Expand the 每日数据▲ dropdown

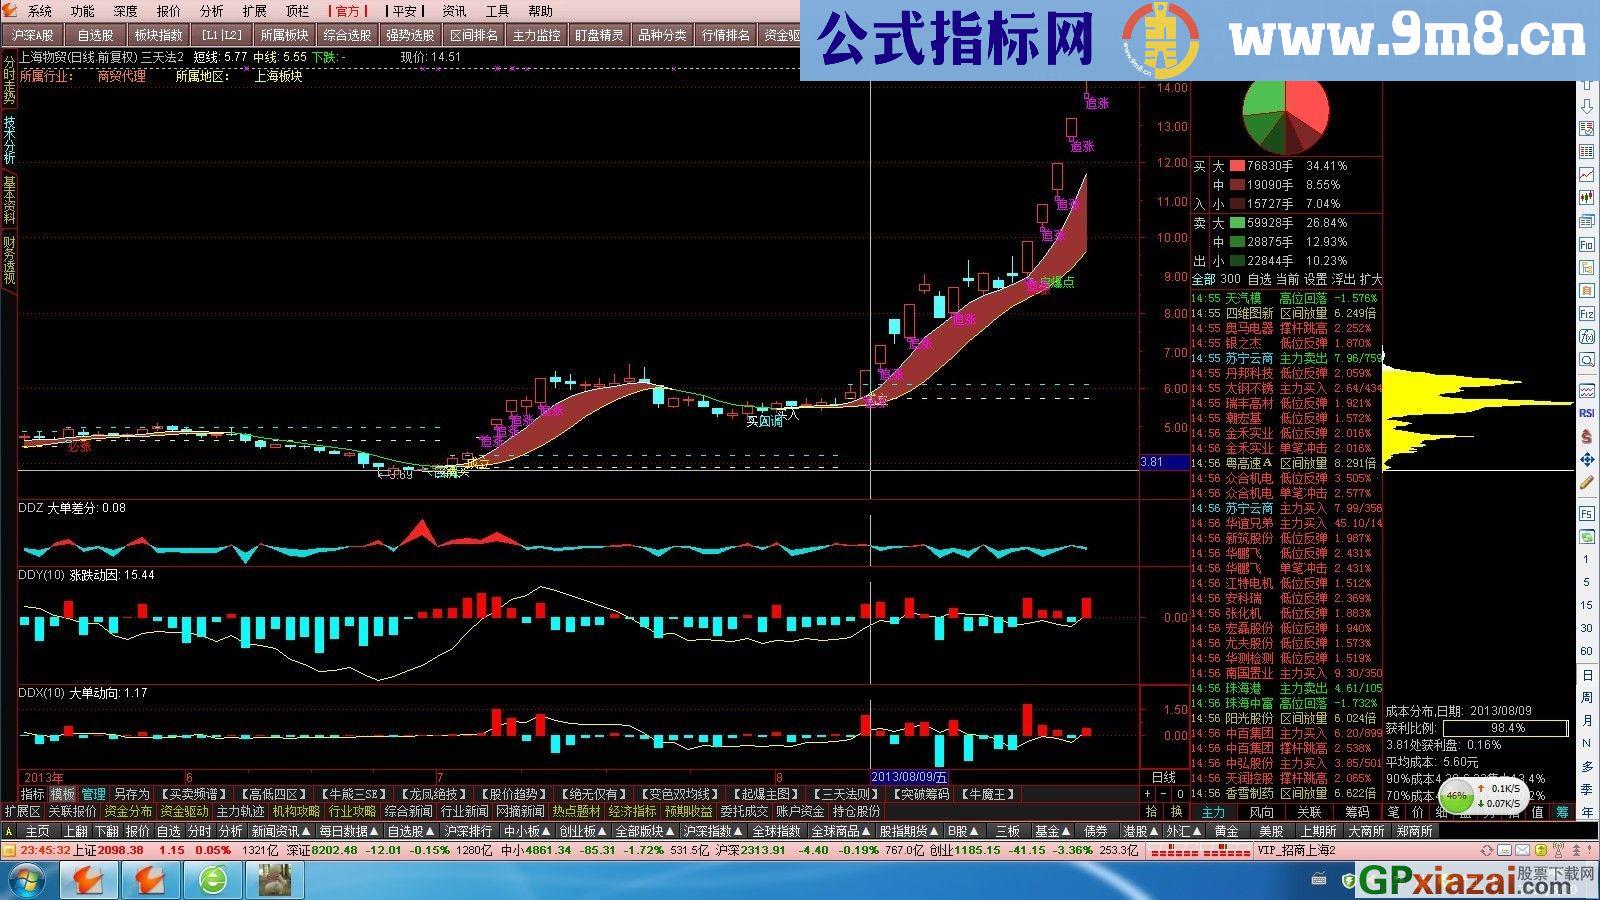[x=350, y=831]
